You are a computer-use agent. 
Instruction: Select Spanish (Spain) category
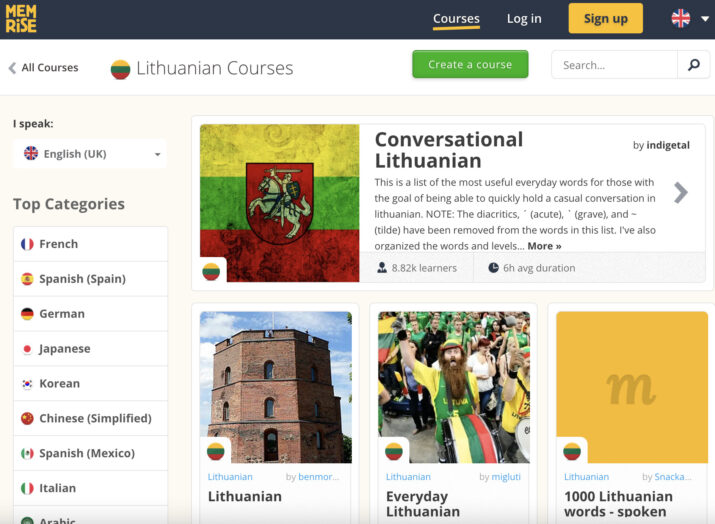90,279
